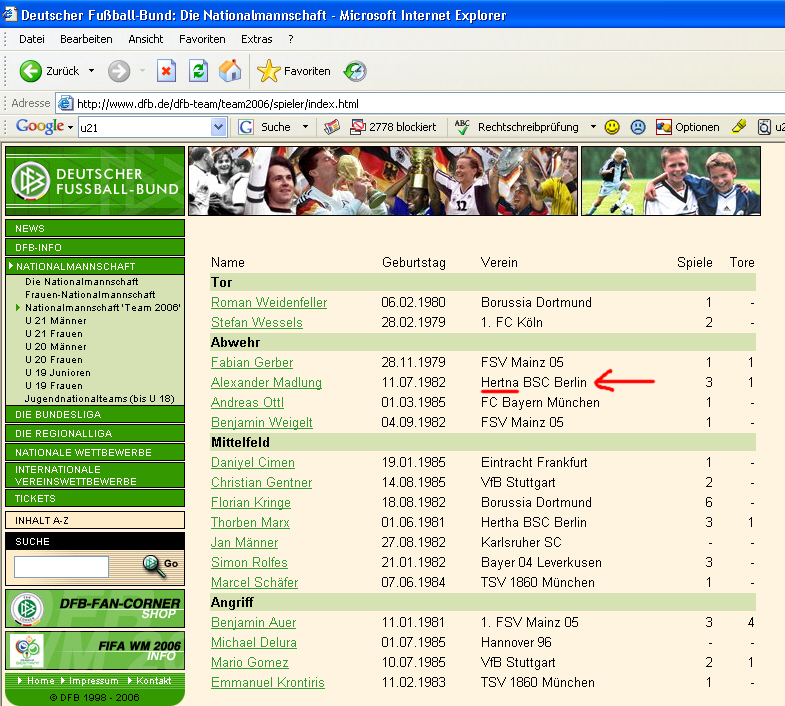Open the TICKETS section

[95, 498]
